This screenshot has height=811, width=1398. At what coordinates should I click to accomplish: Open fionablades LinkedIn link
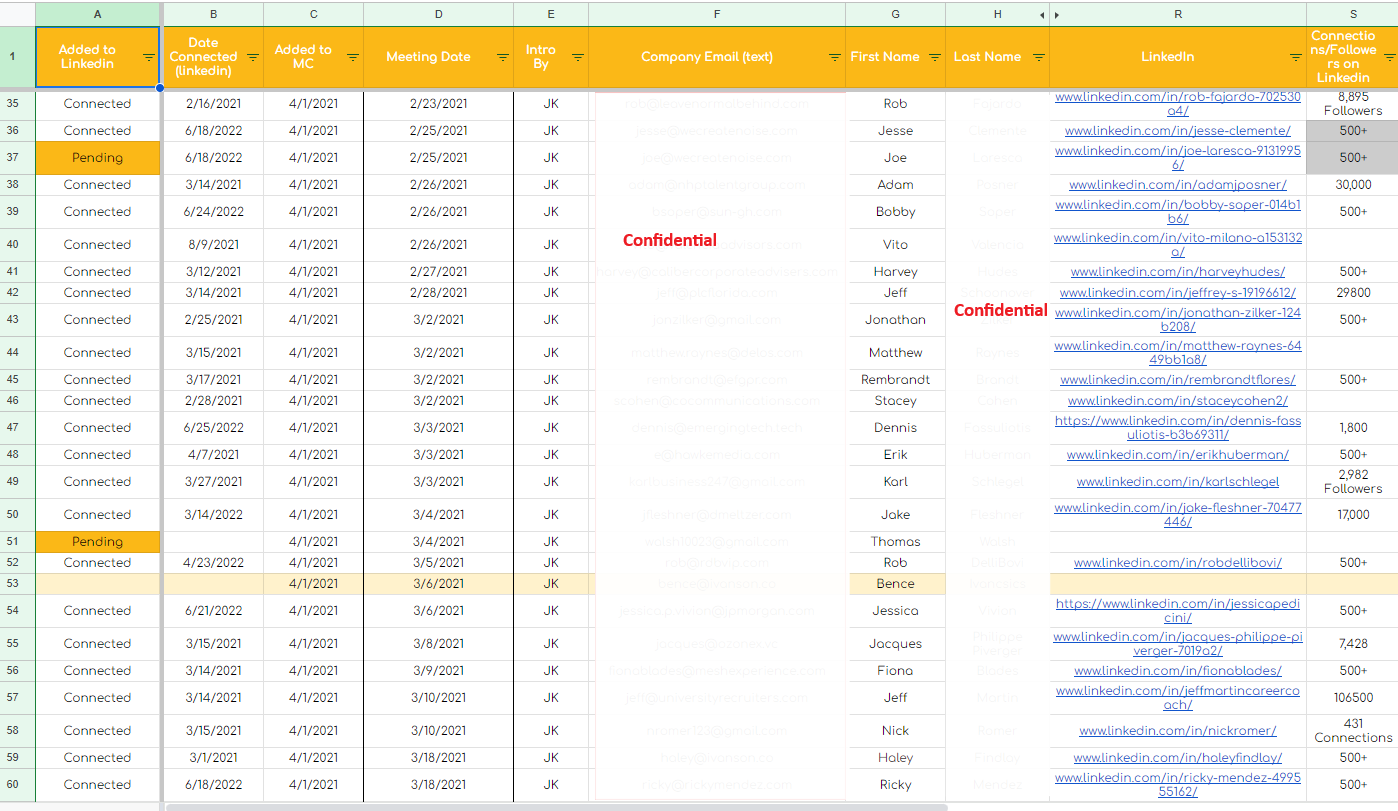pos(1178,671)
